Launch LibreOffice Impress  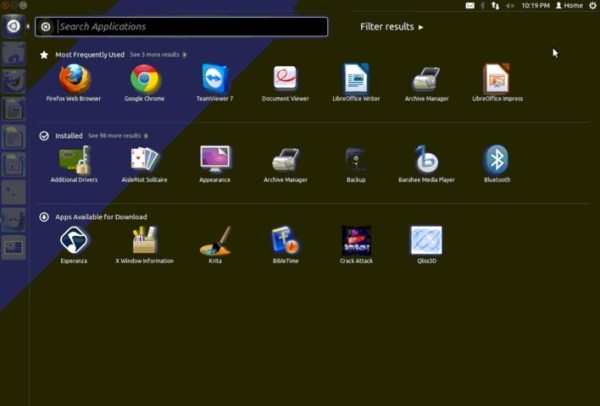[x=496, y=78]
